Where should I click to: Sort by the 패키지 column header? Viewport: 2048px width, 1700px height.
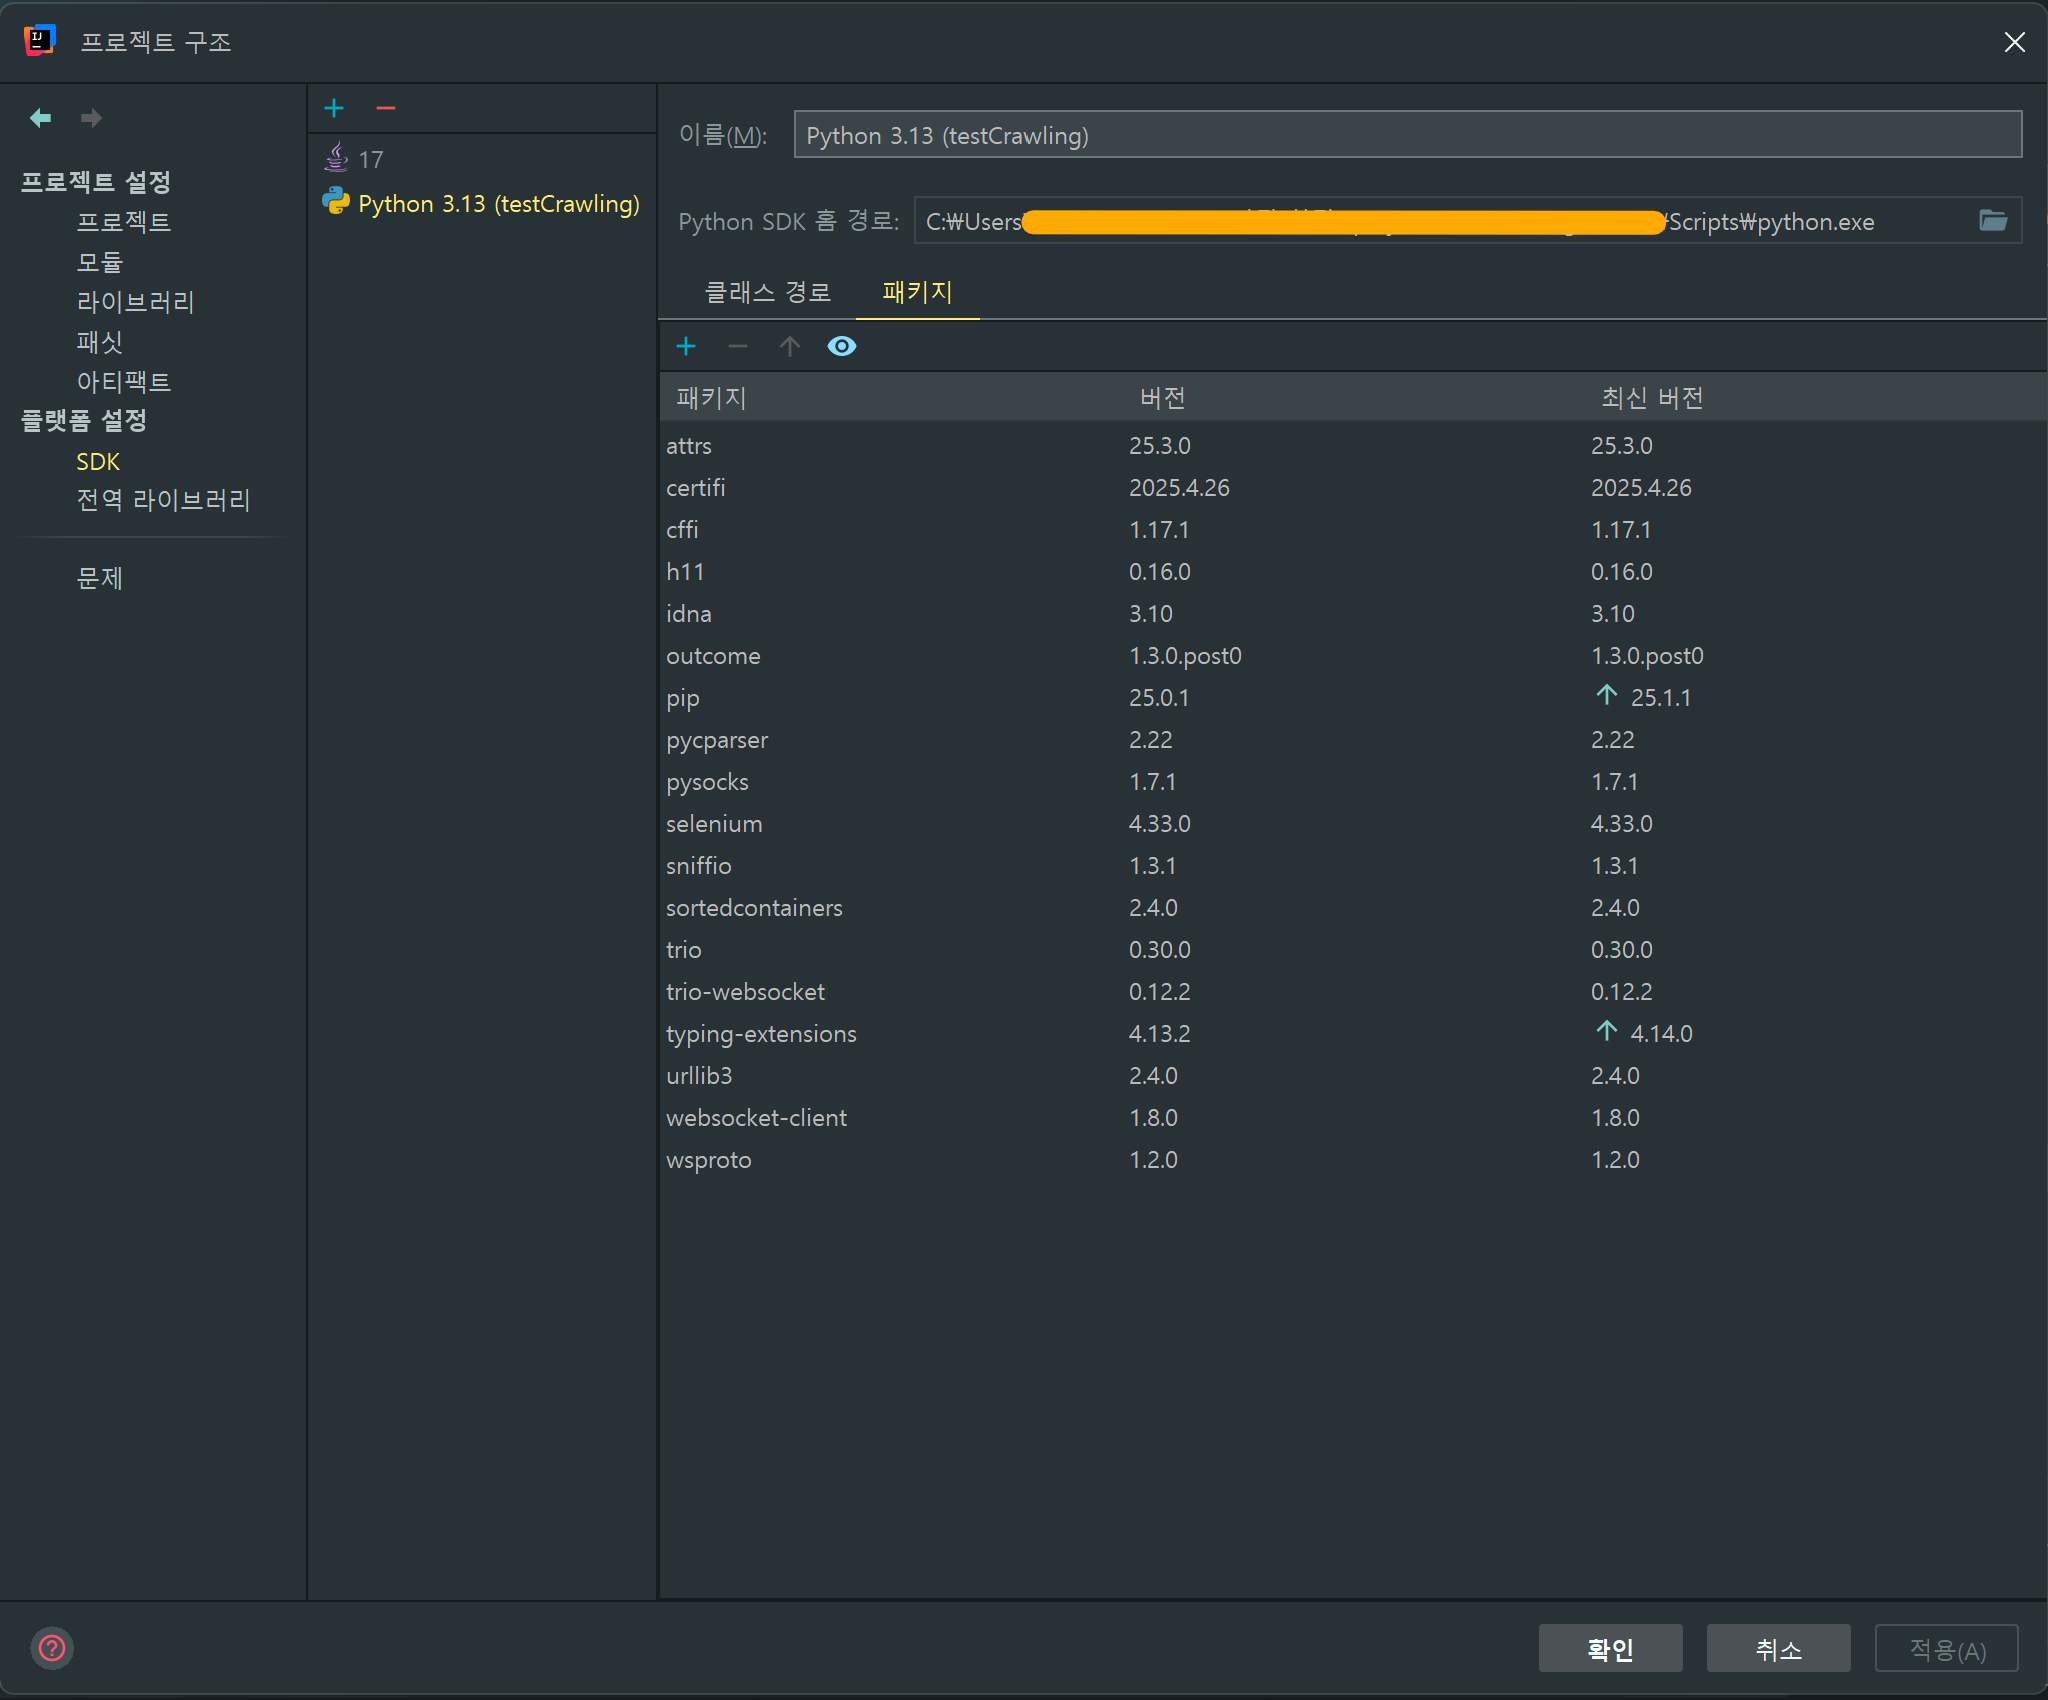point(712,398)
